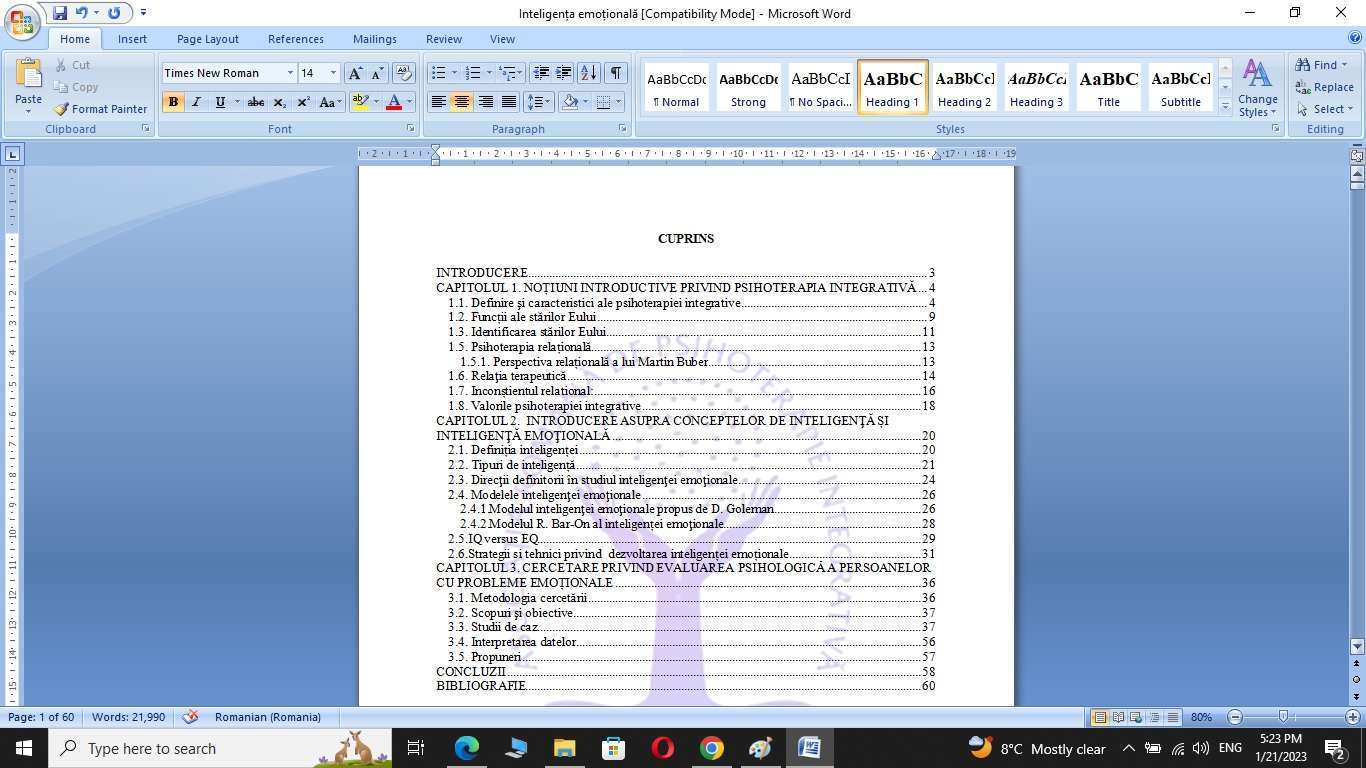Open the font size dropdown

pyautogui.click(x=333, y=73)
